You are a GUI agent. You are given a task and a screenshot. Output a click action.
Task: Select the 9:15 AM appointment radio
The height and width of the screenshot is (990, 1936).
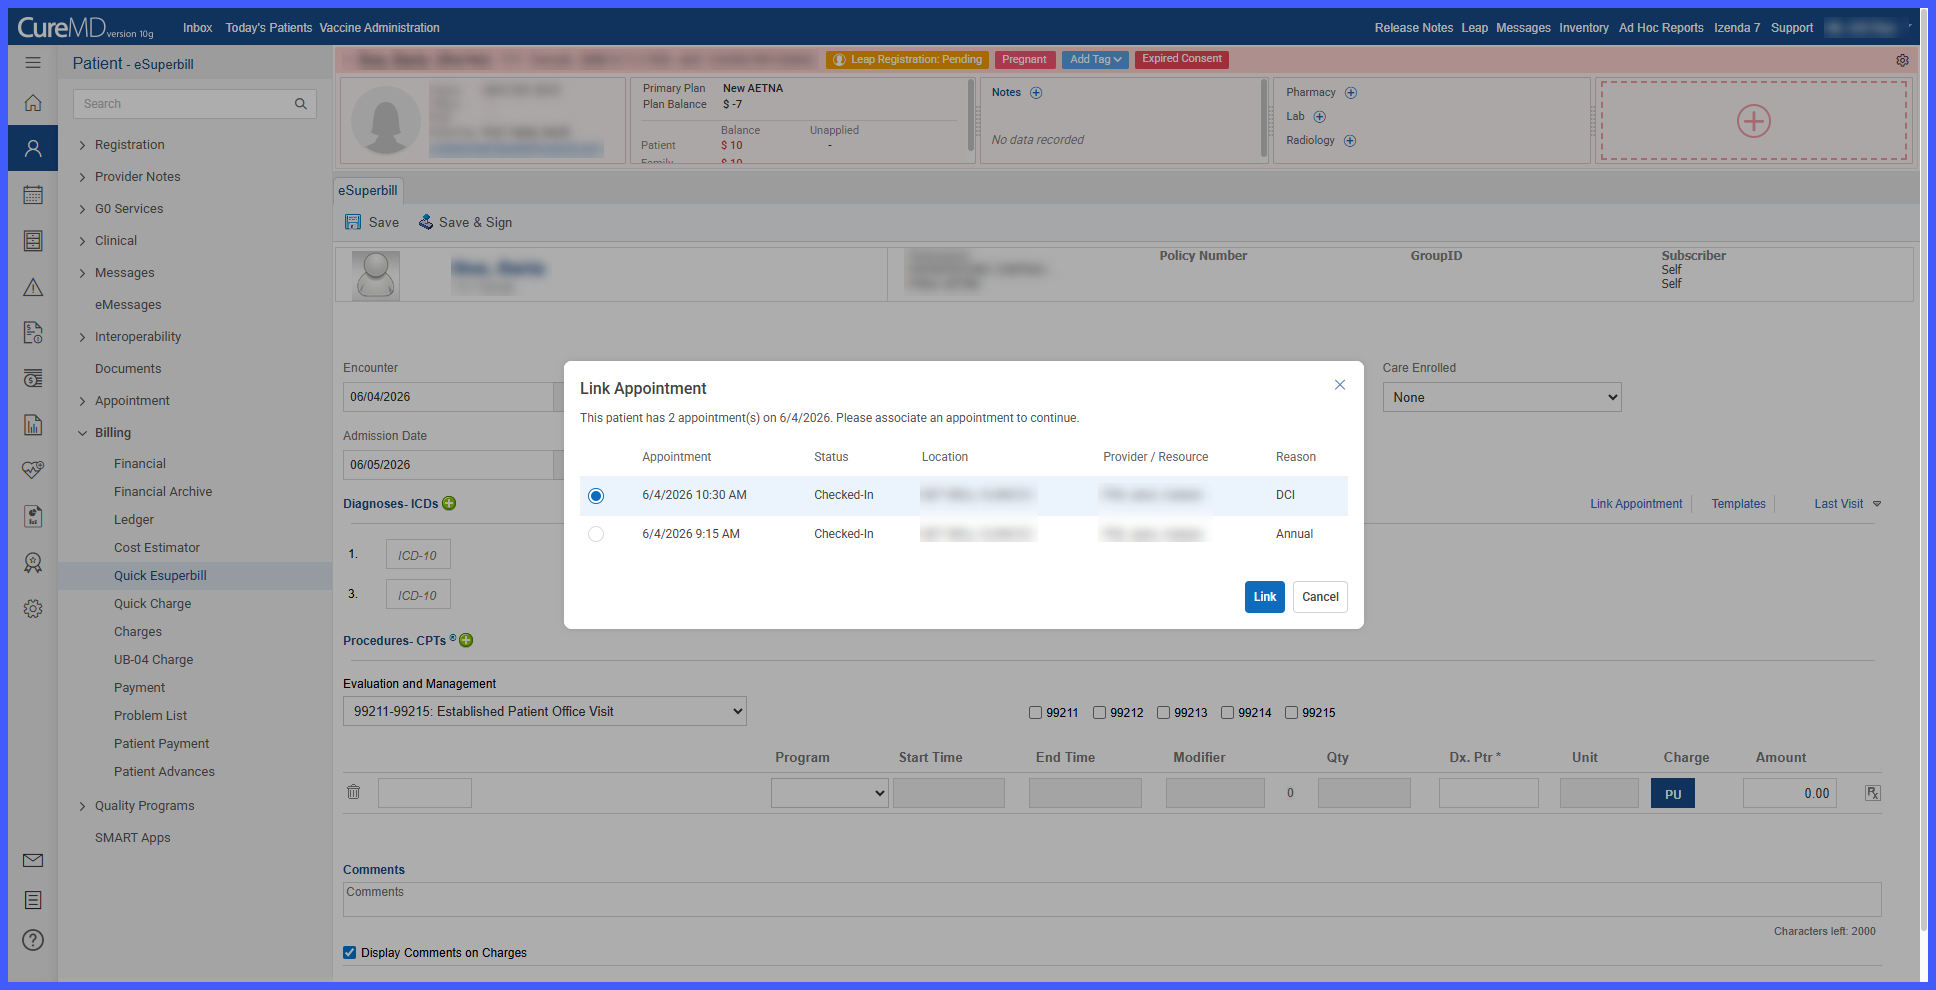click(596, 534)
